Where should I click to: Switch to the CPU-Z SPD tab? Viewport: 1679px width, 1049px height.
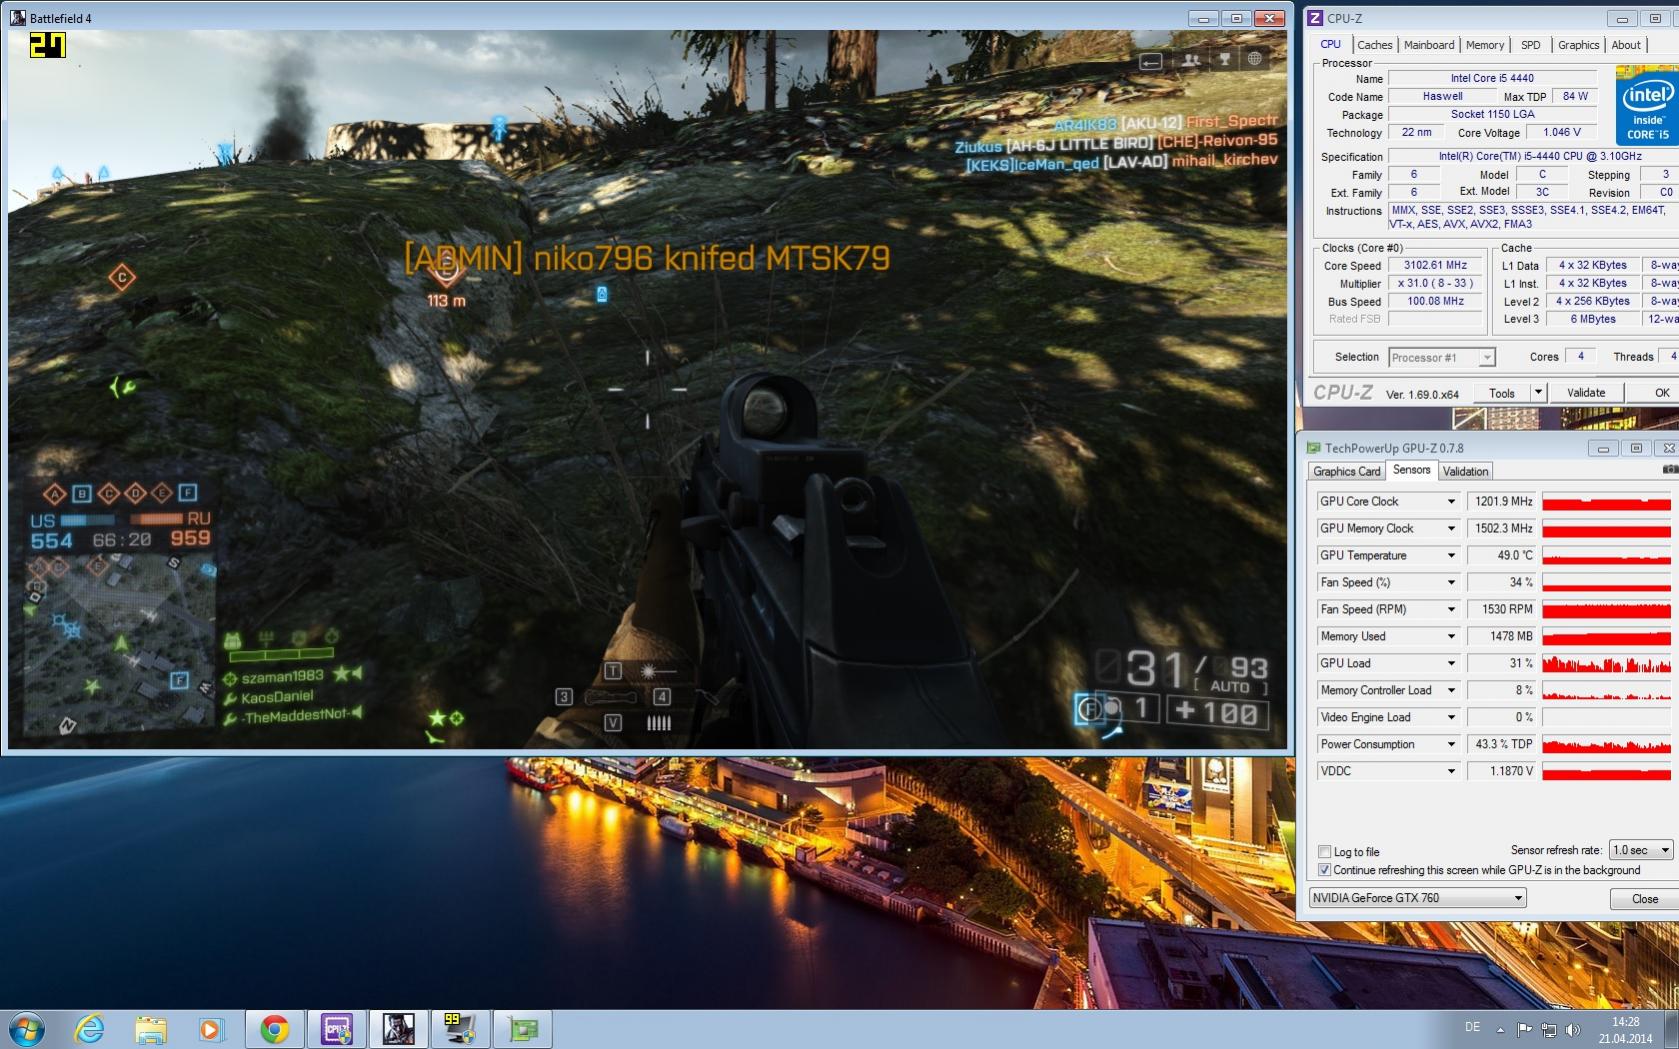tap(1530, 45)
